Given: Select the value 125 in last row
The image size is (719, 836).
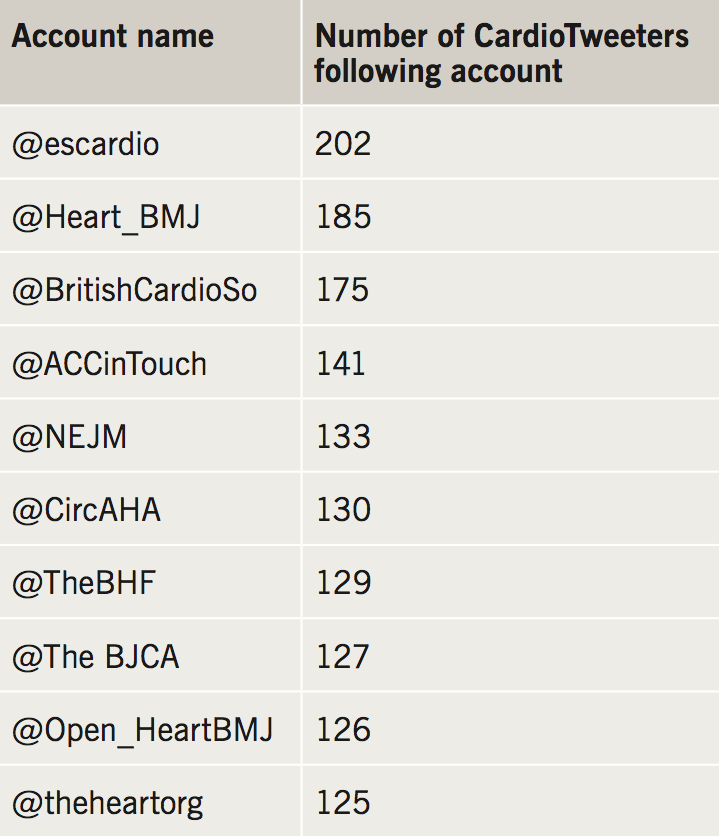Looking at the screenshot, I should [343, 803].
